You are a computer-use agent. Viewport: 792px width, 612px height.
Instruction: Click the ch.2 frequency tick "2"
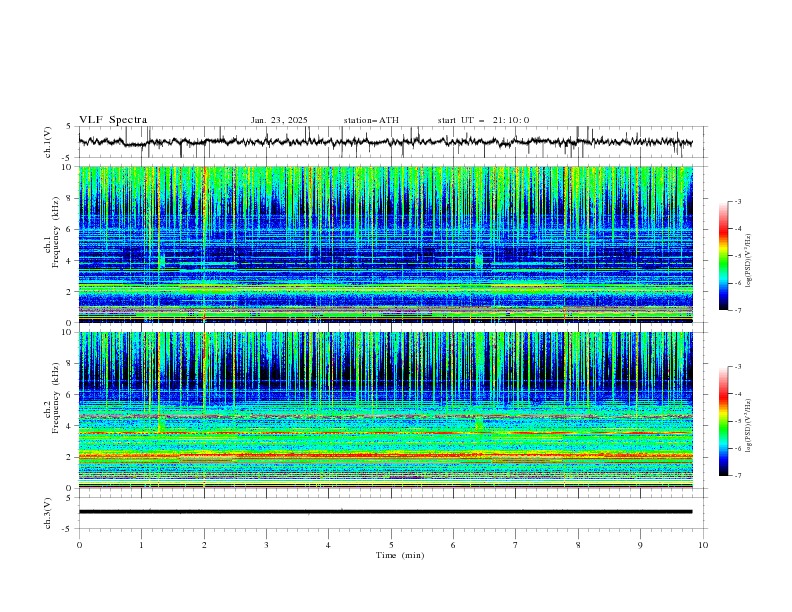[70, 457]
